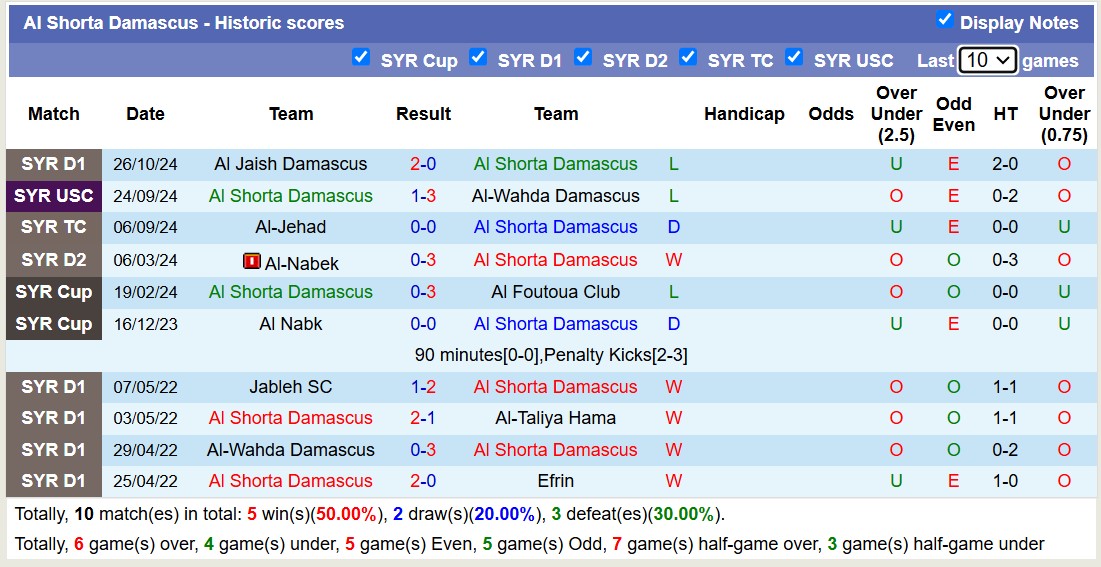Open the Al Nabk team link

[x=290, y=324]
